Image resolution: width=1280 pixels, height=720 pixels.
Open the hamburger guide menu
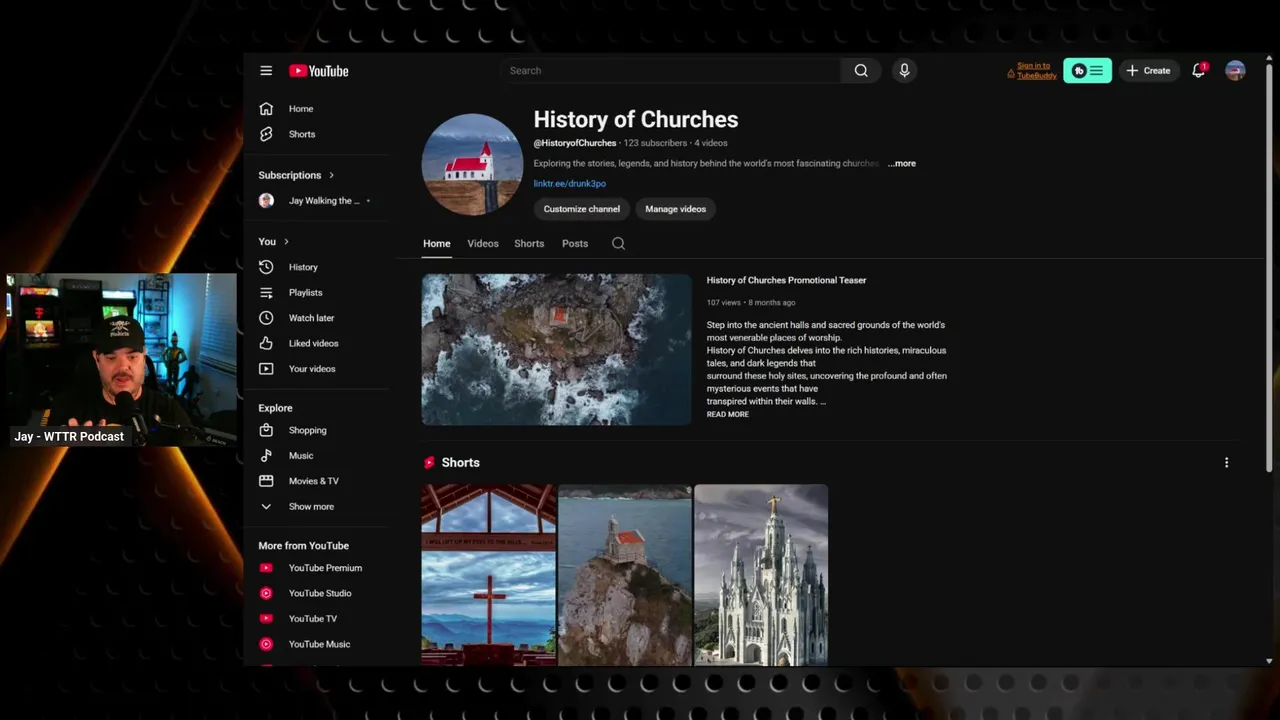point(266,71)
